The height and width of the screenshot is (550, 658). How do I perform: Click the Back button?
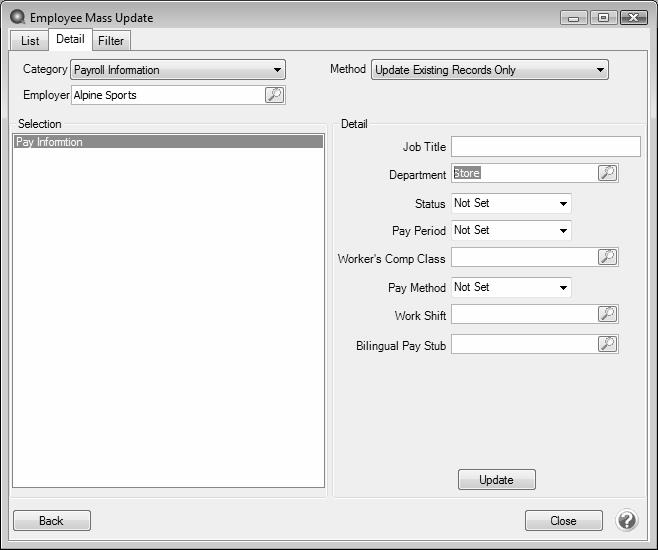click(x=51, y=520)
